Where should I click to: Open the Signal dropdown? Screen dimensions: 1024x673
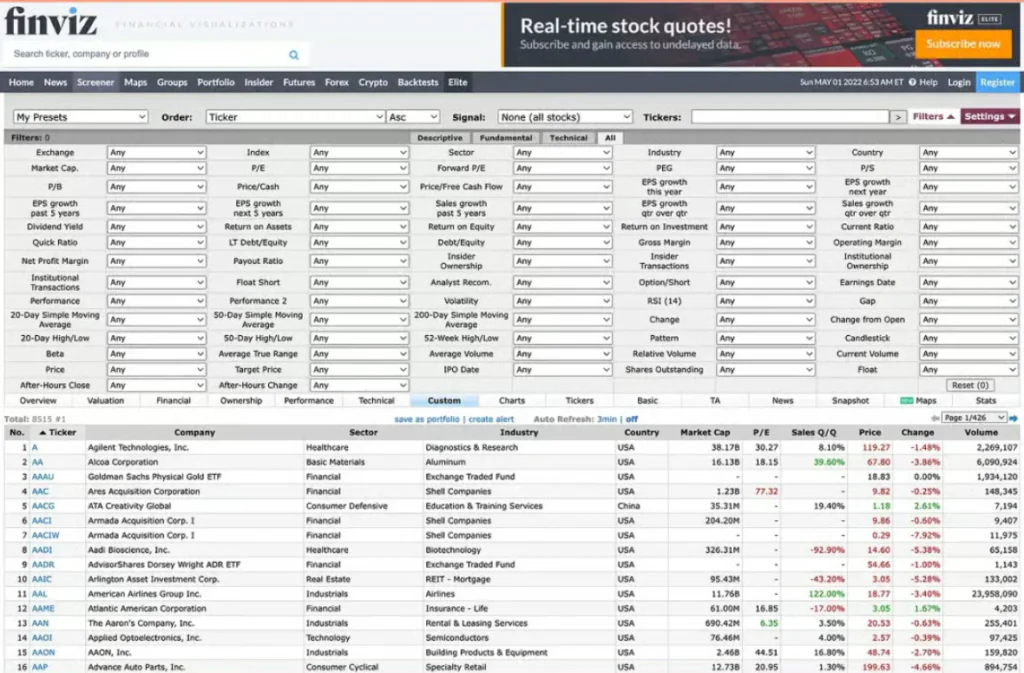565,117
